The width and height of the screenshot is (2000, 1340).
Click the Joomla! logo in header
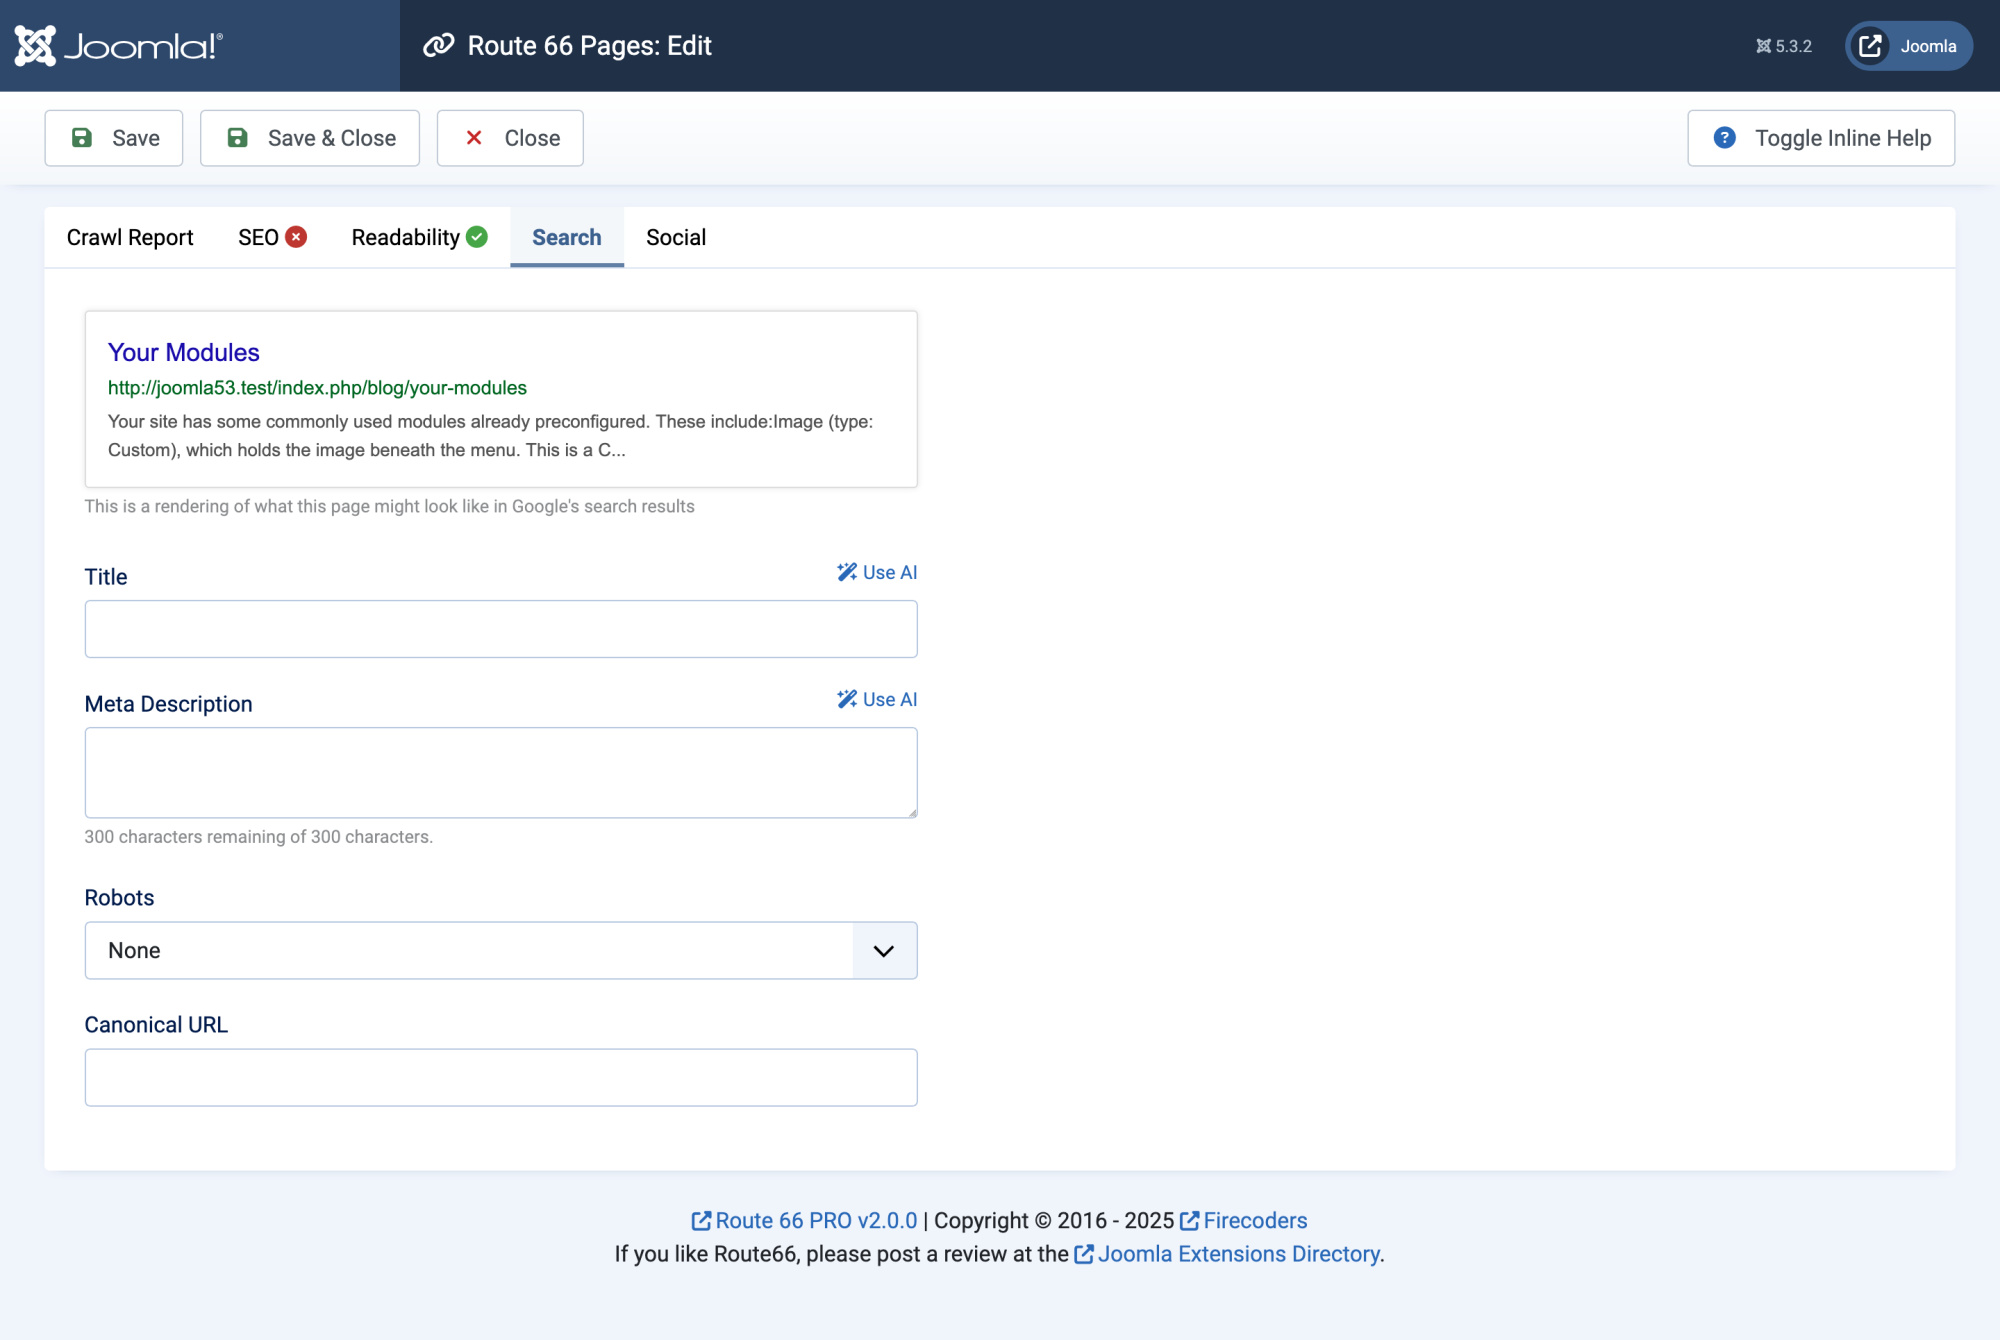click(x=118, y=46)
